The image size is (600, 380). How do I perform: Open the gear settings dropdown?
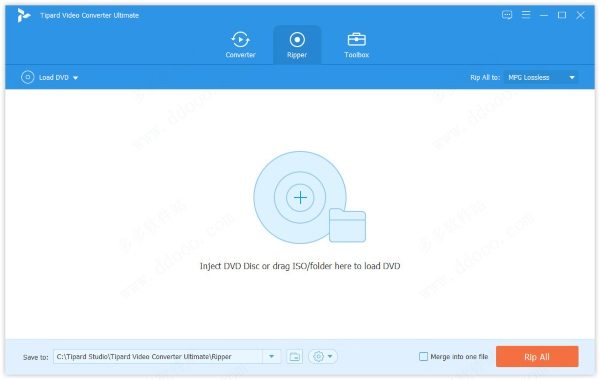[x=323, y=357]
